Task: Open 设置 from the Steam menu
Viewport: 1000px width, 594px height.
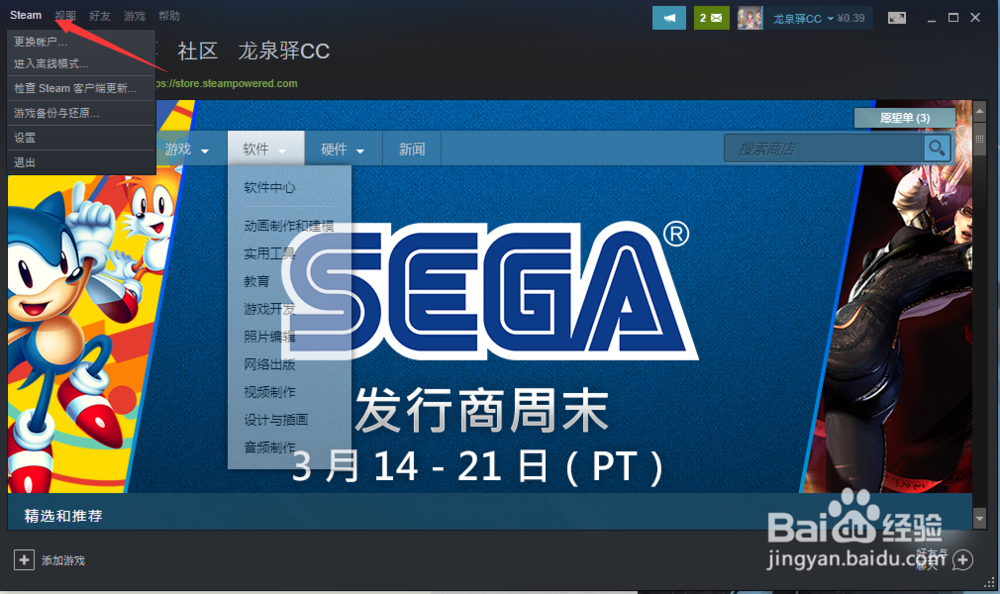Action: pos(81,138)
